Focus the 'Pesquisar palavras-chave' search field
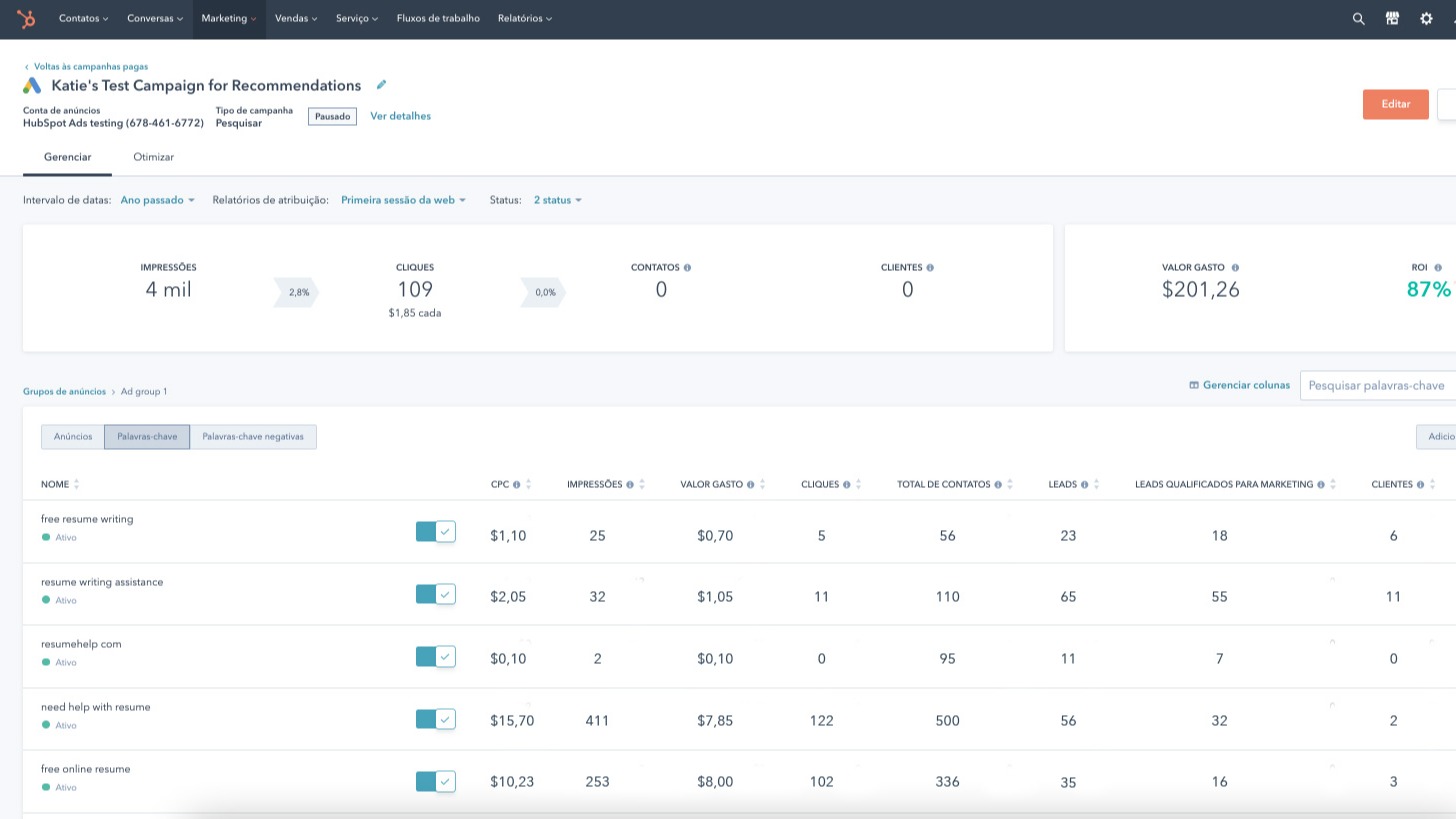 [x=1378, y=385]
